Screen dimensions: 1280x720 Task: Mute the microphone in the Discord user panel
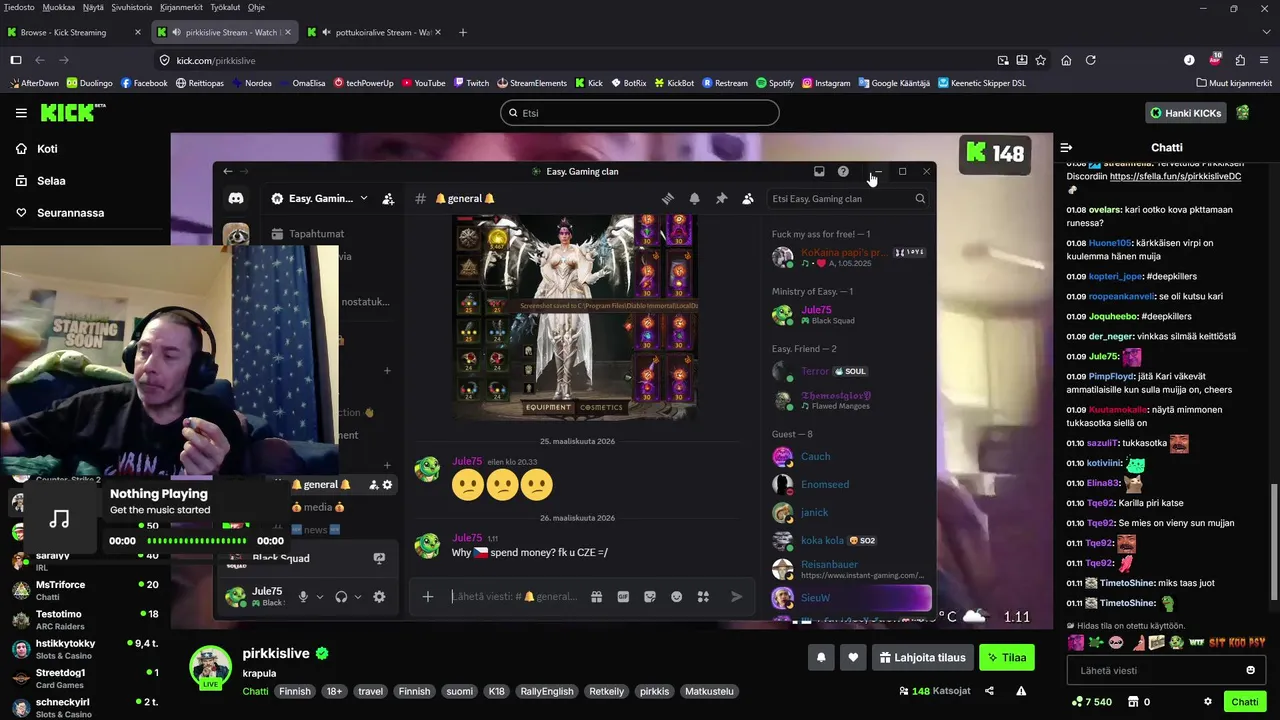[303, 597]
